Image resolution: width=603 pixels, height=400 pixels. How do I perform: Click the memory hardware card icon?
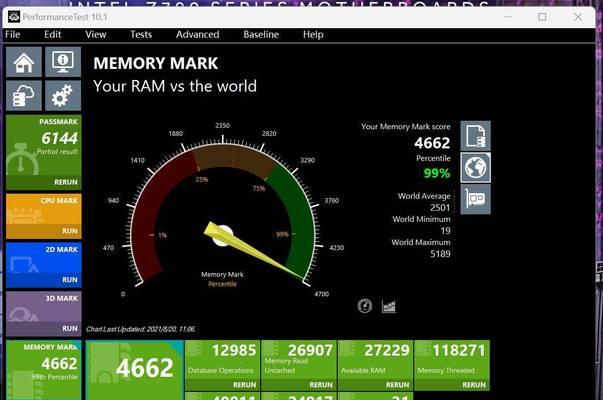point(475,199)
